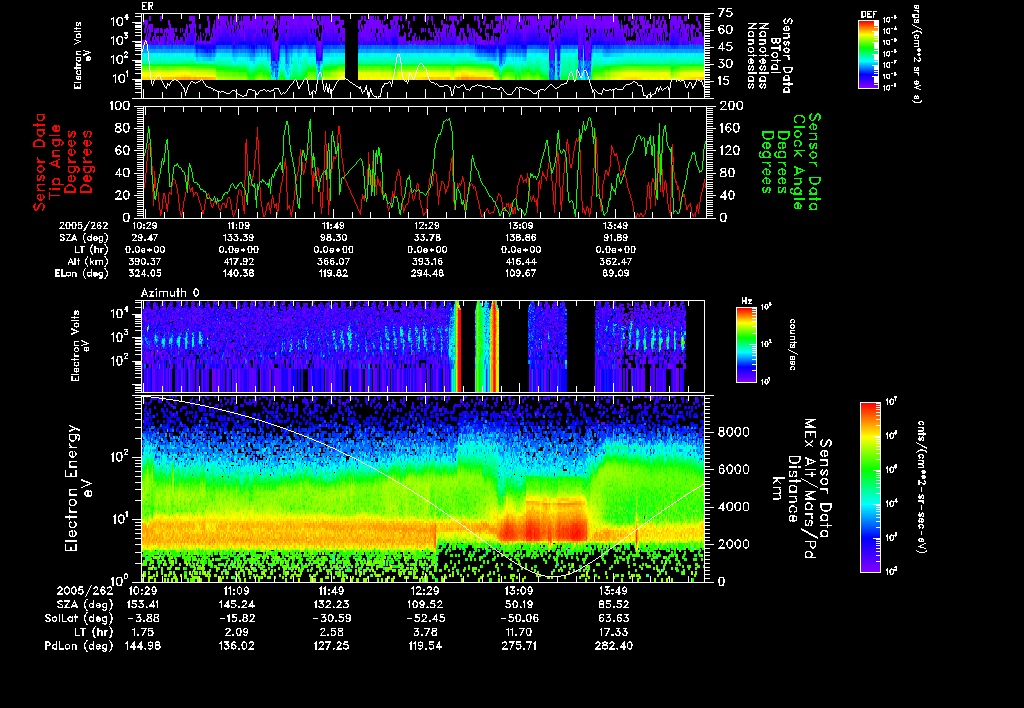This screenshot has height=708, width=1024.
Task: Click the PdLon value 275.71
Action: (x=520, y=646)
